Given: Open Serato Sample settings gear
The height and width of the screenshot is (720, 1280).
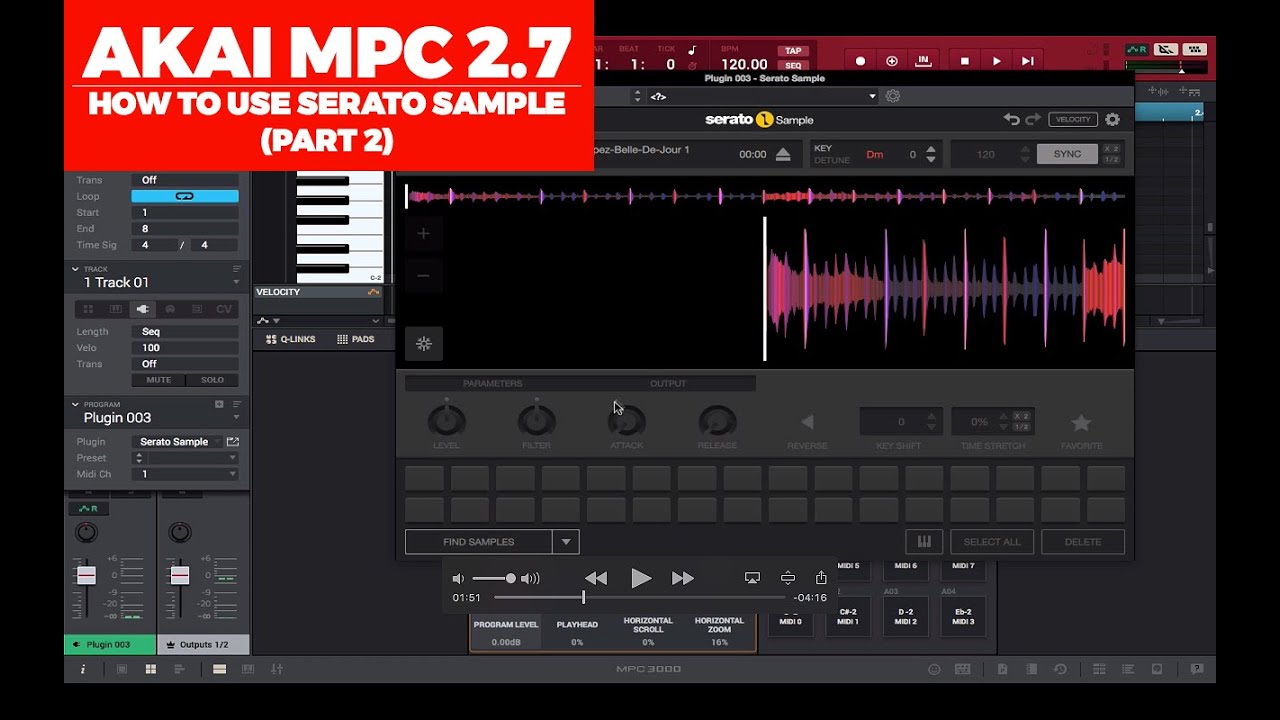Looking at the screenshot, I should tap(1112, 120).
